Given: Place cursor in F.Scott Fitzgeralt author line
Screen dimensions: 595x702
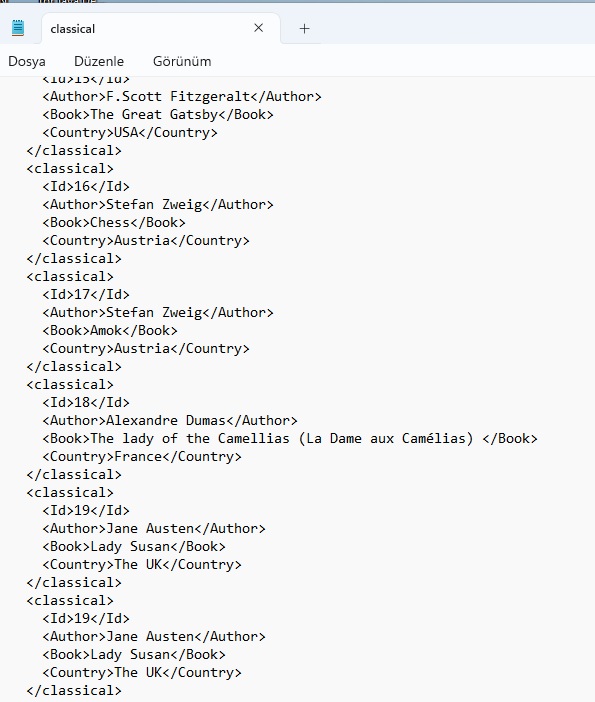Looking at the screenshot, I should (182, 97).
